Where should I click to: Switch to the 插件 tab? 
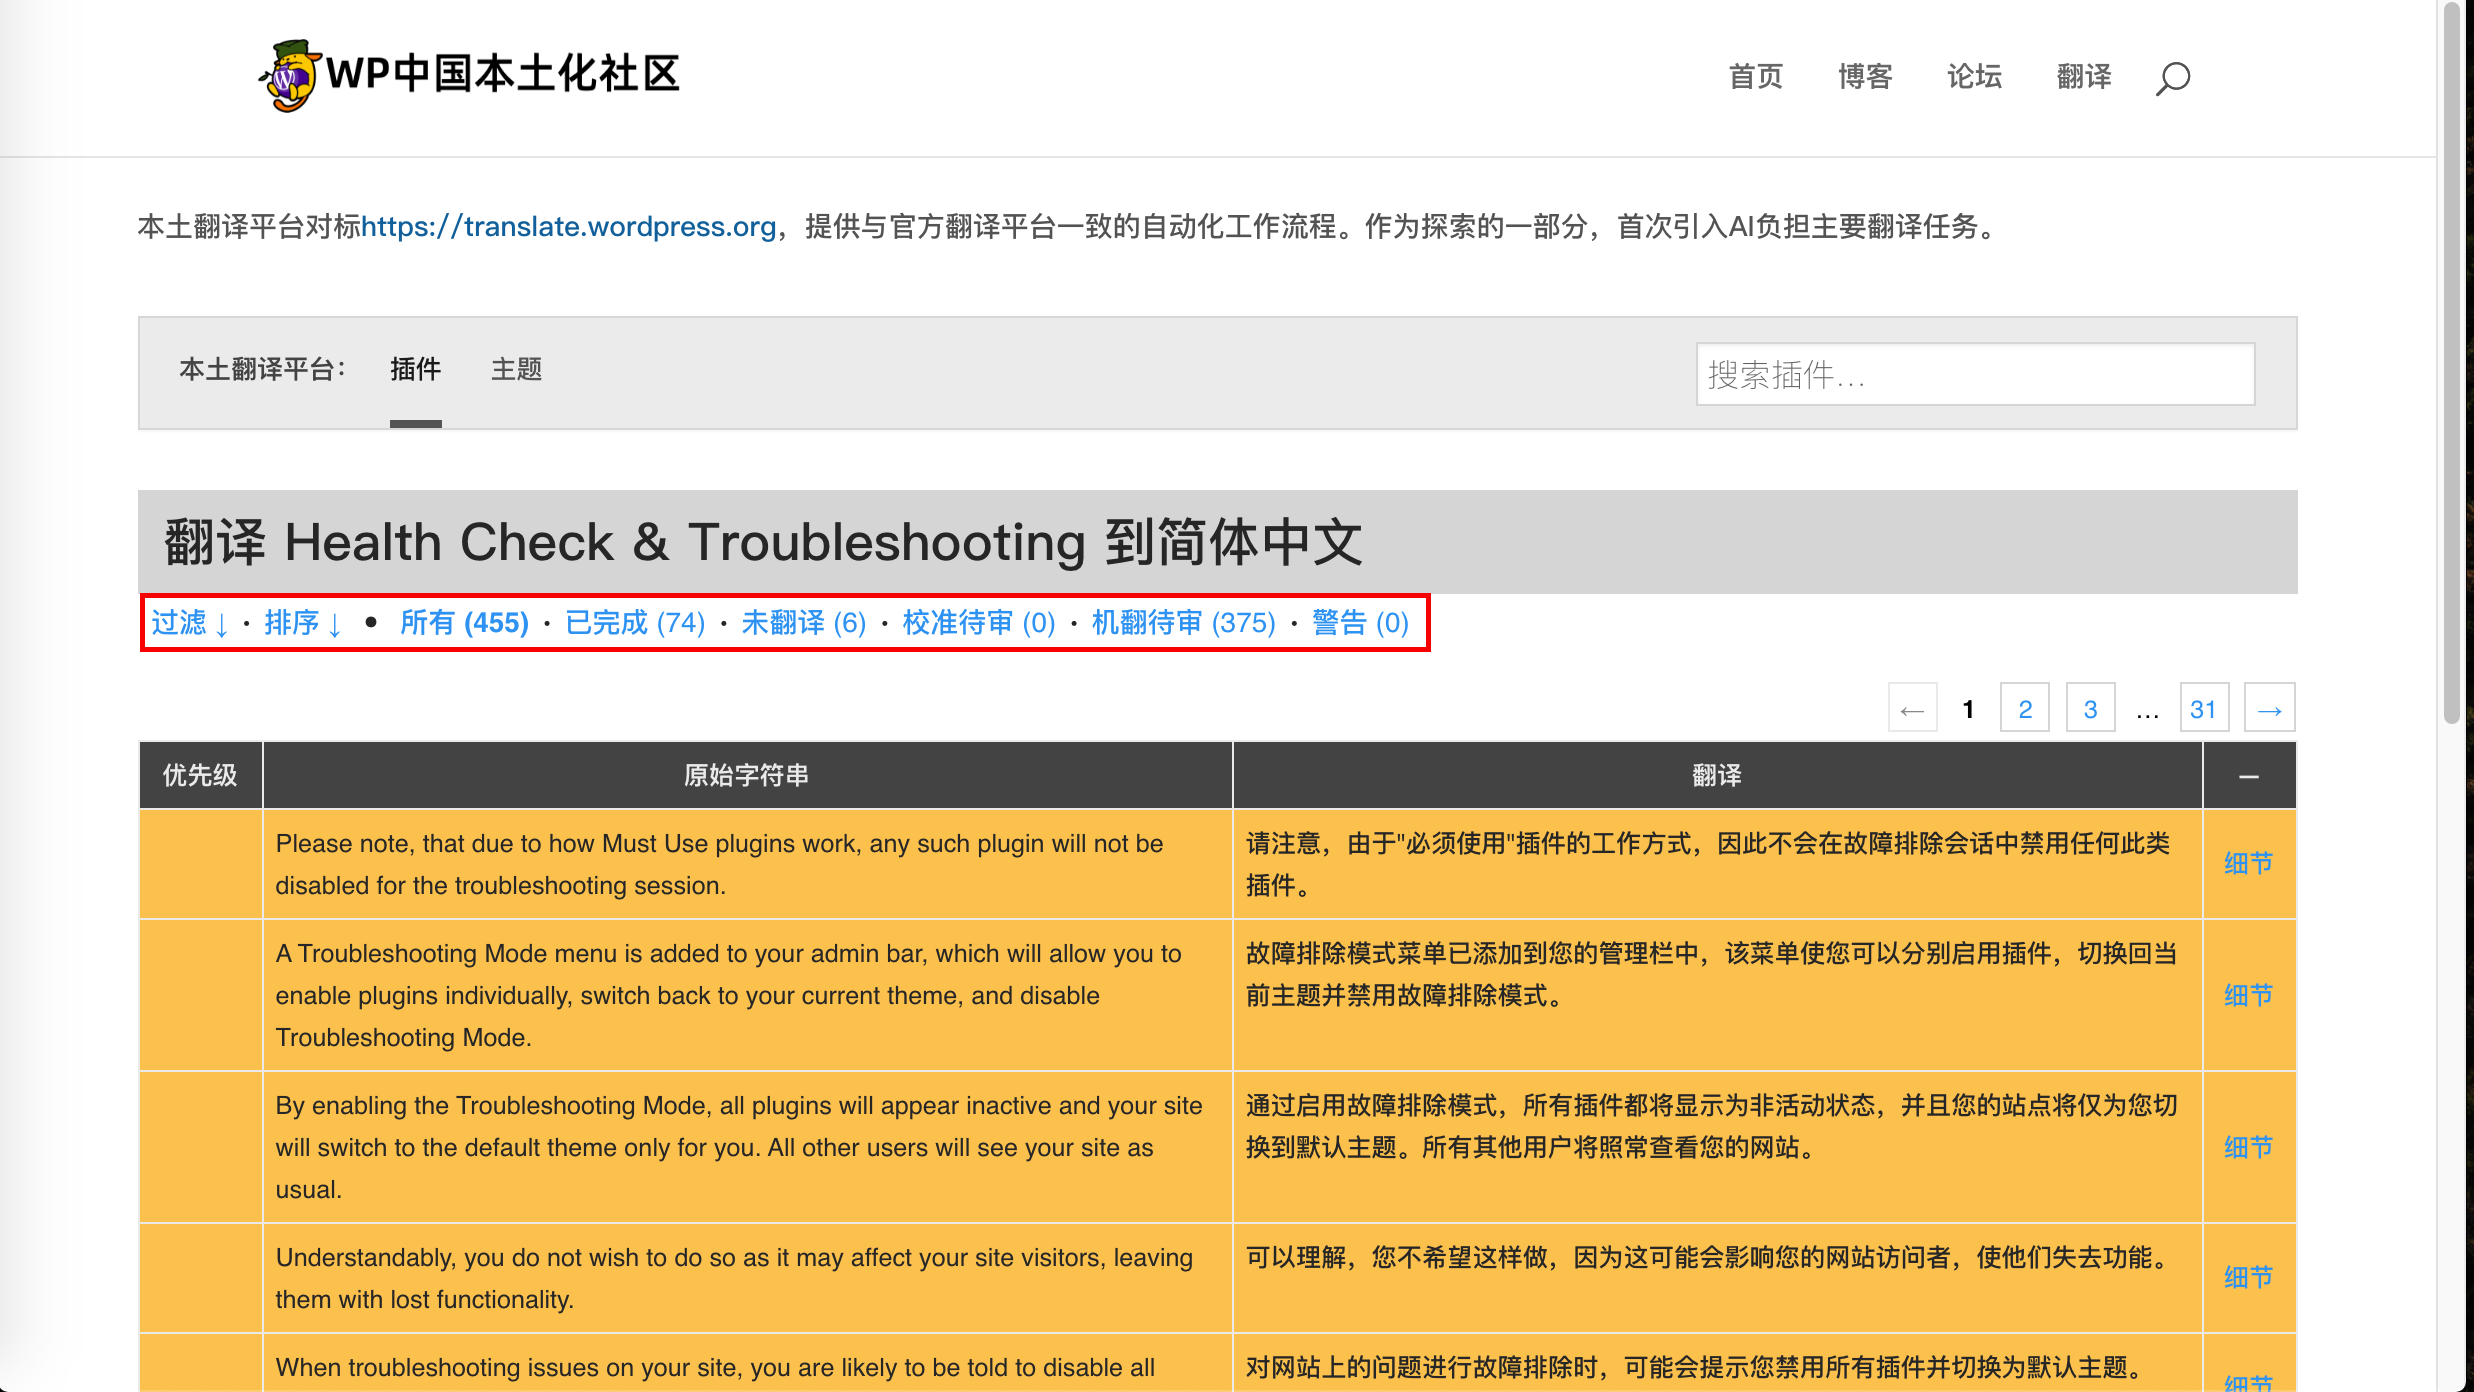coord(415,370)
